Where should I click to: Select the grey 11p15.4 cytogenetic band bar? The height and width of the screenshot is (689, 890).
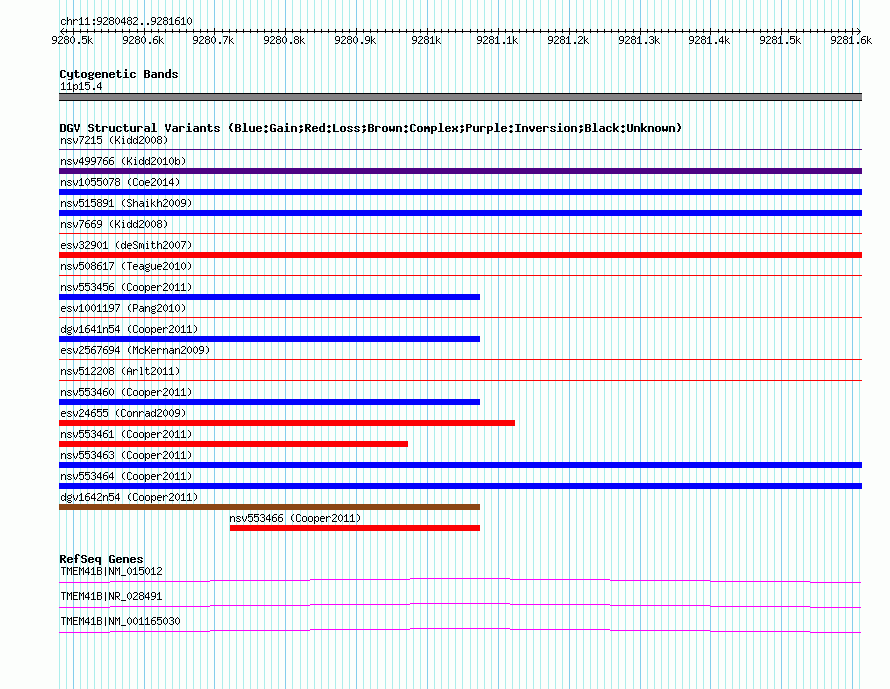point(460,97)
